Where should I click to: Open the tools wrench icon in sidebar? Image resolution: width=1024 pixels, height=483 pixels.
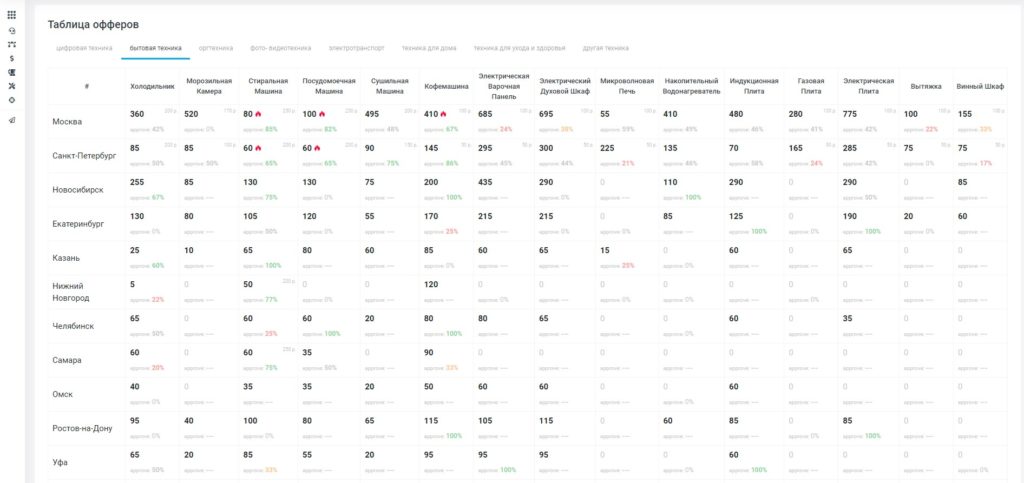coord(12,86)
